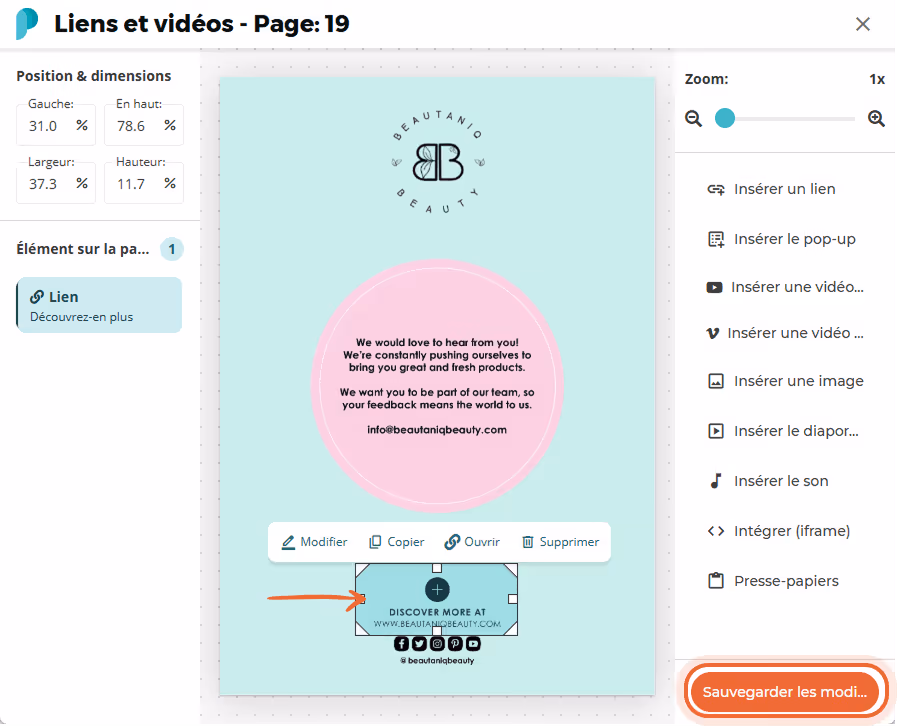Close the Liens et vidéos dialog
The width and height of the screenshot is (897, 726).
863,24
